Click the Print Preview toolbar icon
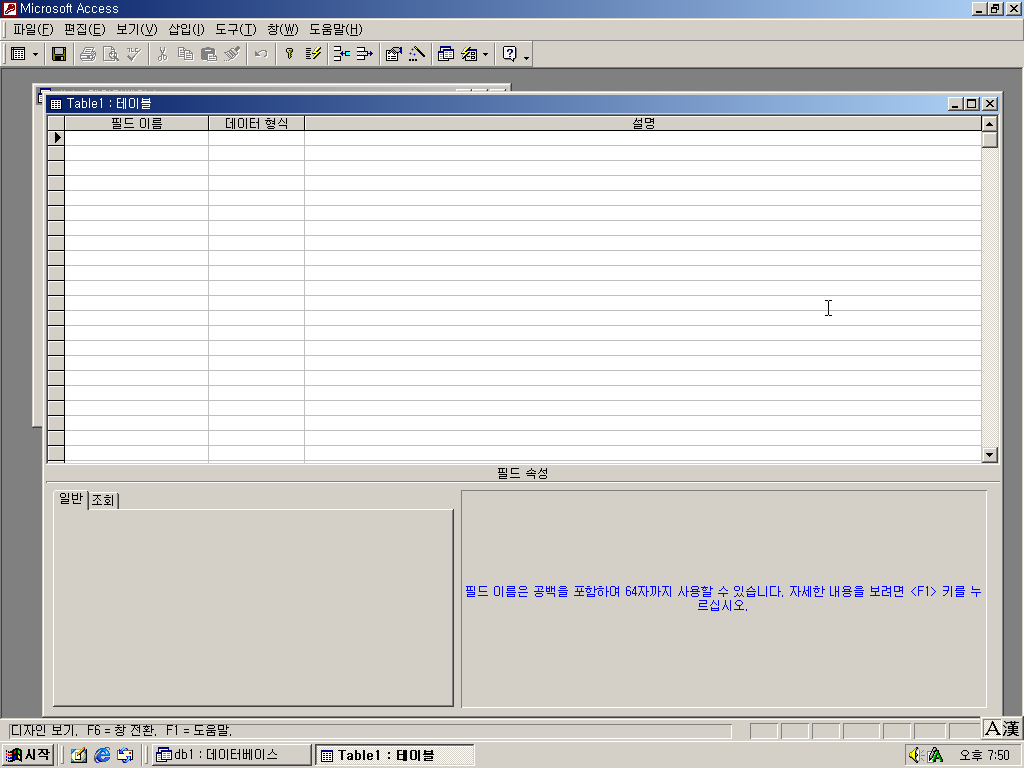 tap(111, 54)
